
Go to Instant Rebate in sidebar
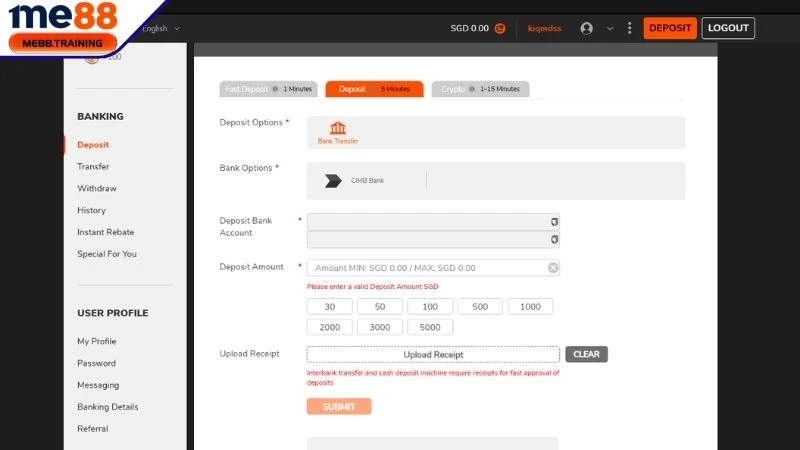click(x=105, y=232)
